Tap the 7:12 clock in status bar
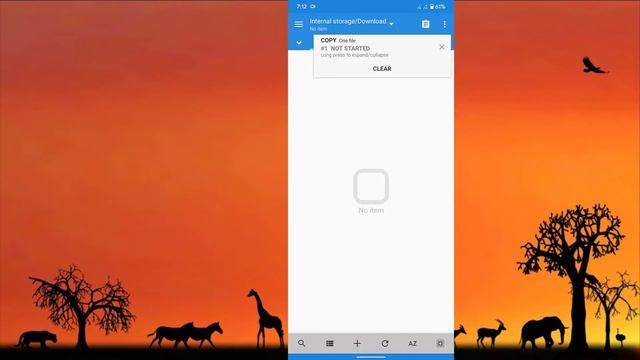Image resolution: width=640 pixels, height=360 pixels. click(302, 7)
